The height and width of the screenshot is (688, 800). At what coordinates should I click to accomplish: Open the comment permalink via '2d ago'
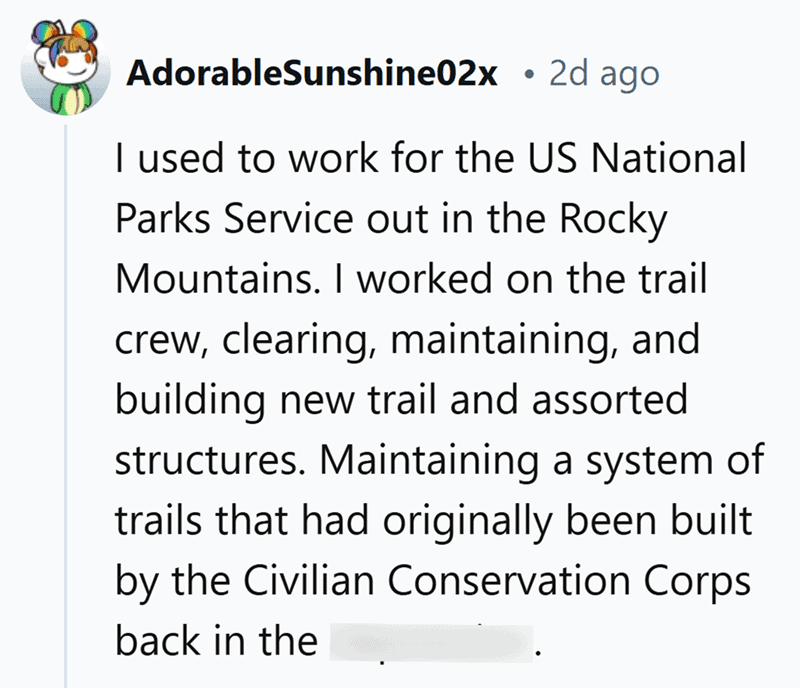coord(604,75)
